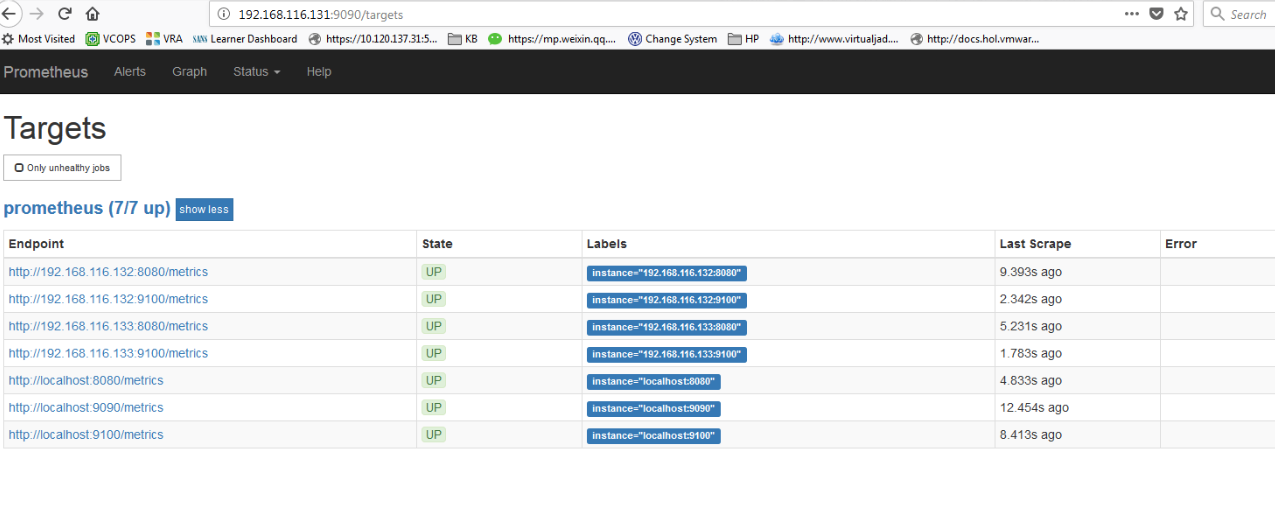Save to Pocket icon
The image size is (1275, 526).
coord(1156,14)
